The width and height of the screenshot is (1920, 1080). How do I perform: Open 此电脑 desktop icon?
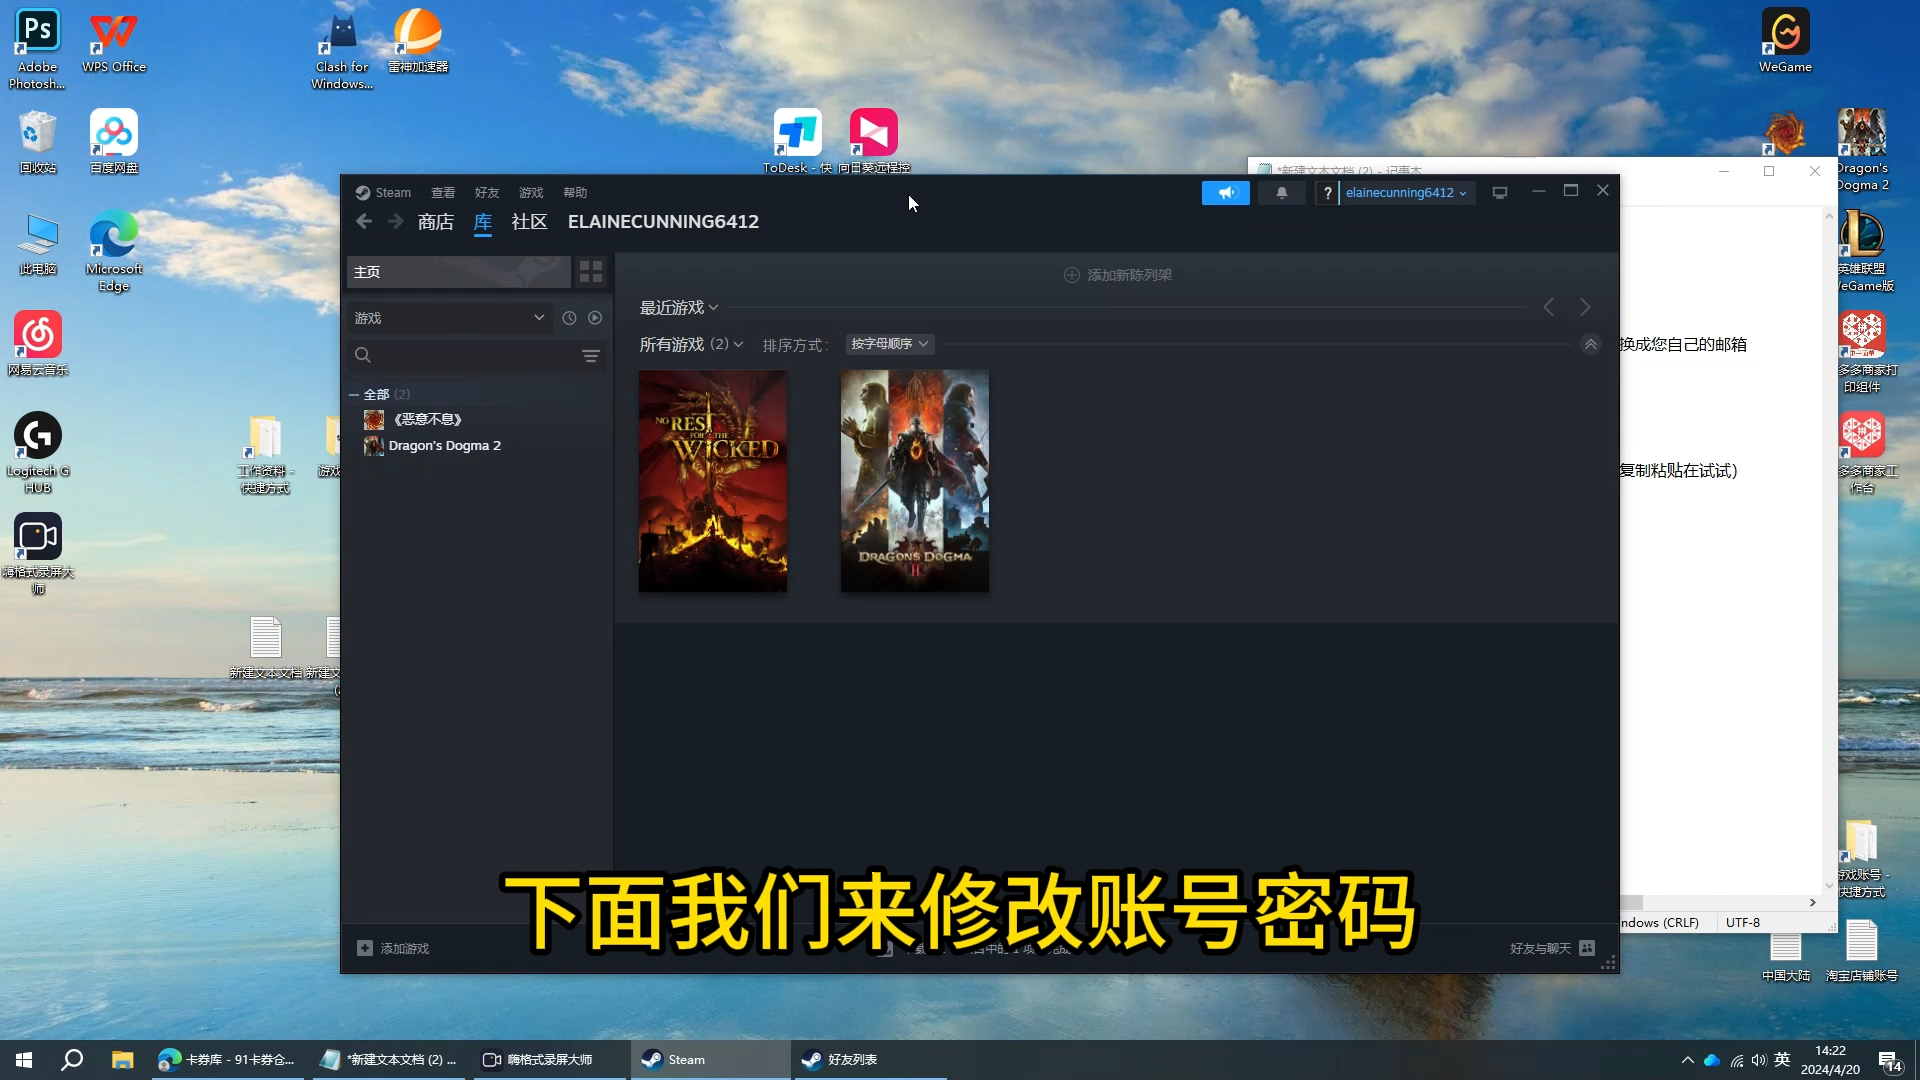(x=38, y=243)
